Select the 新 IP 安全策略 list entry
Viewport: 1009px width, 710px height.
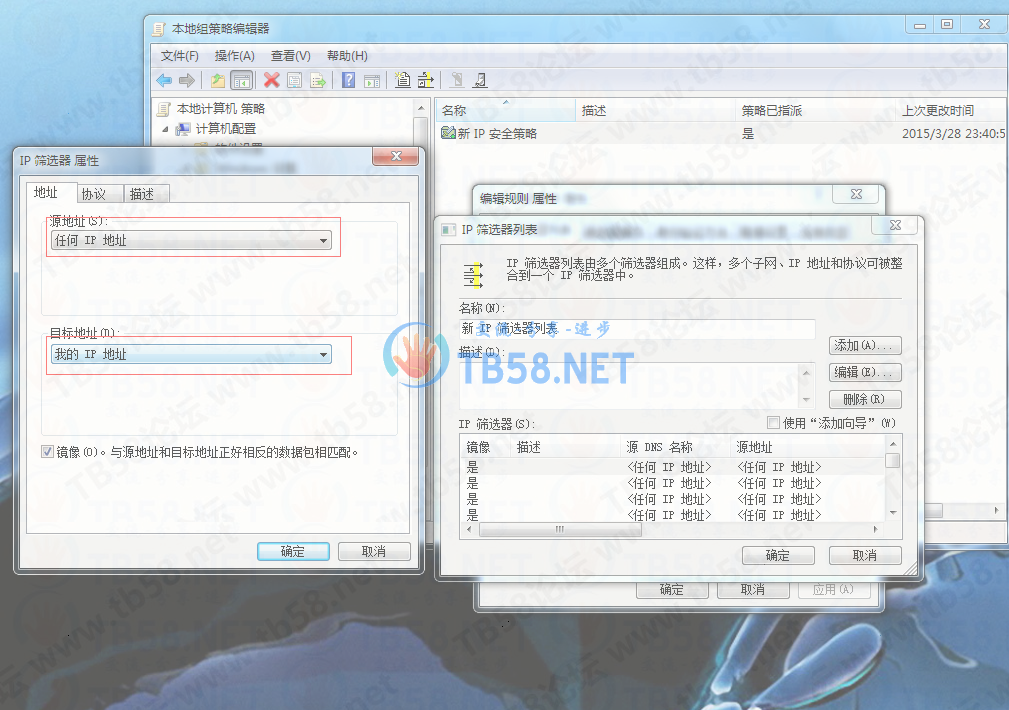point(497,133)
